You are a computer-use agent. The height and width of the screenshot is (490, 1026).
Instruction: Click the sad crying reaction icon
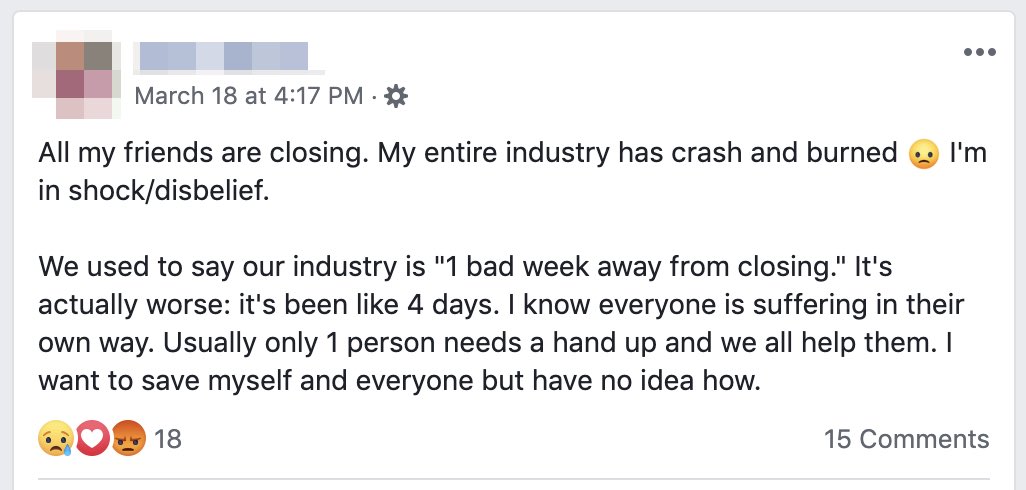coord(55,438)
